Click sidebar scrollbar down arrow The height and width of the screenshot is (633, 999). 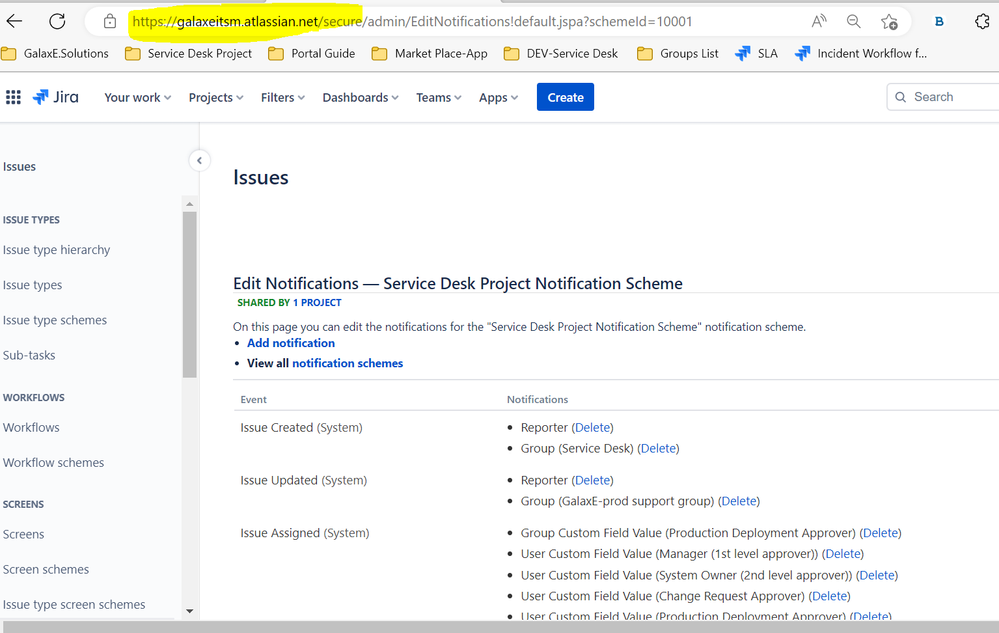tap(189, 611)
